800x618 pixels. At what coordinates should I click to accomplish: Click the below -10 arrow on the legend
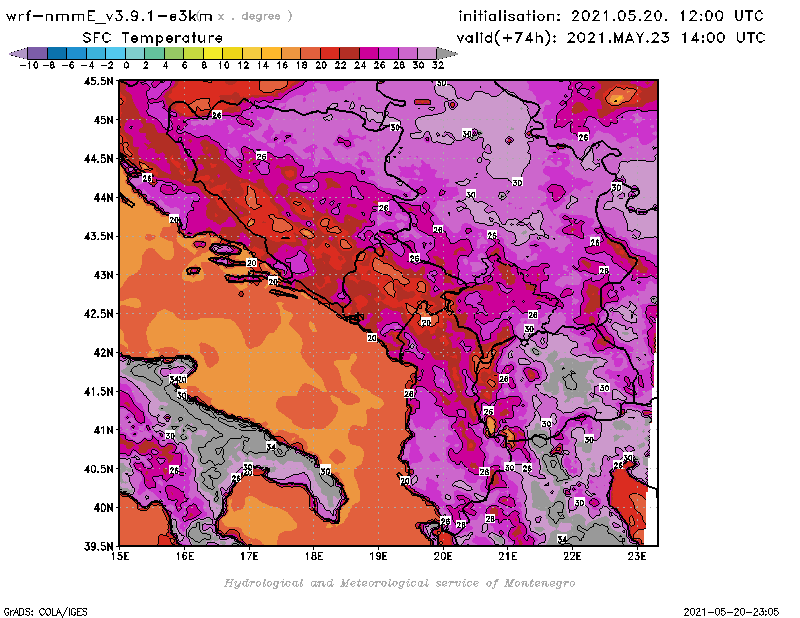coord(18,53)
